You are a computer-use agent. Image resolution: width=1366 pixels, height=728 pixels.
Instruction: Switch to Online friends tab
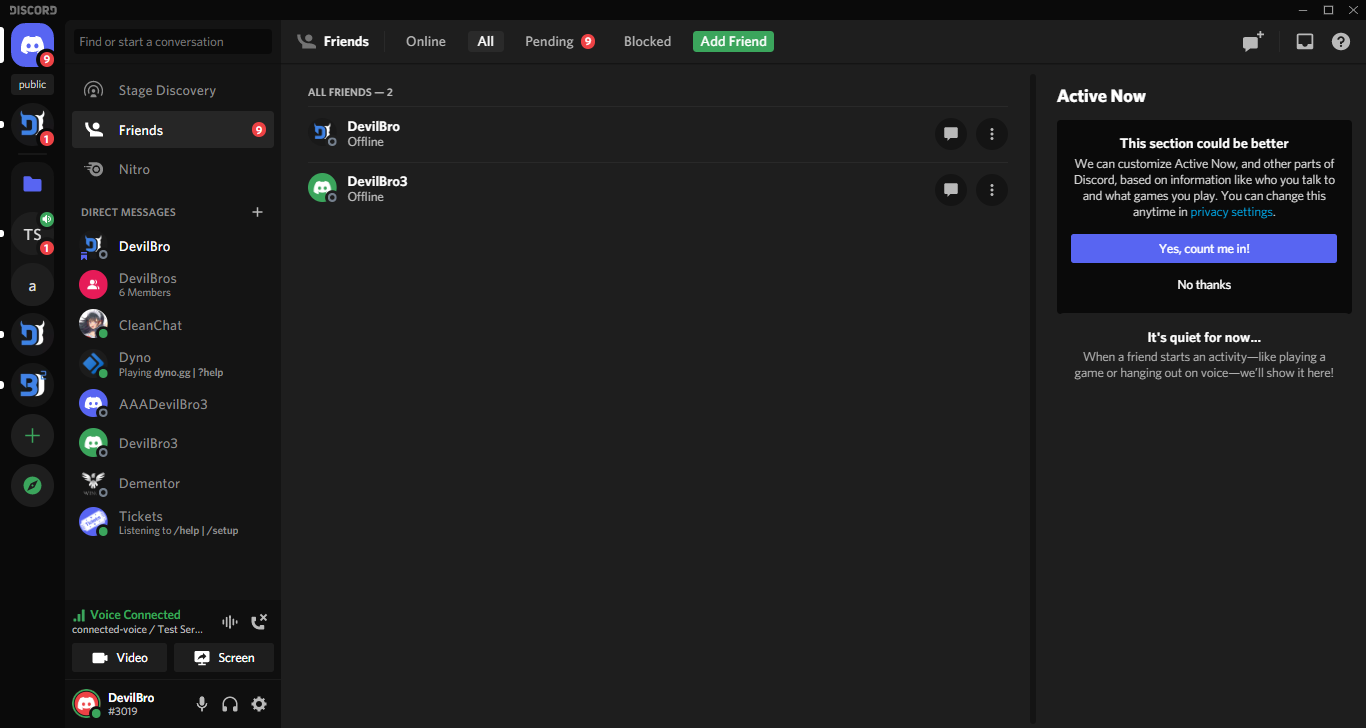point(426,41)
